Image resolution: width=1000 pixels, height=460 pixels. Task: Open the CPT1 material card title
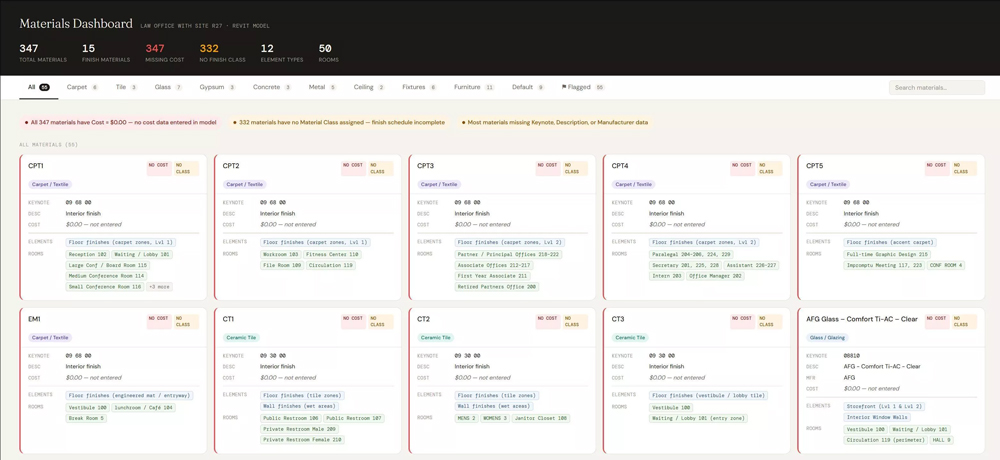[36, 166]
